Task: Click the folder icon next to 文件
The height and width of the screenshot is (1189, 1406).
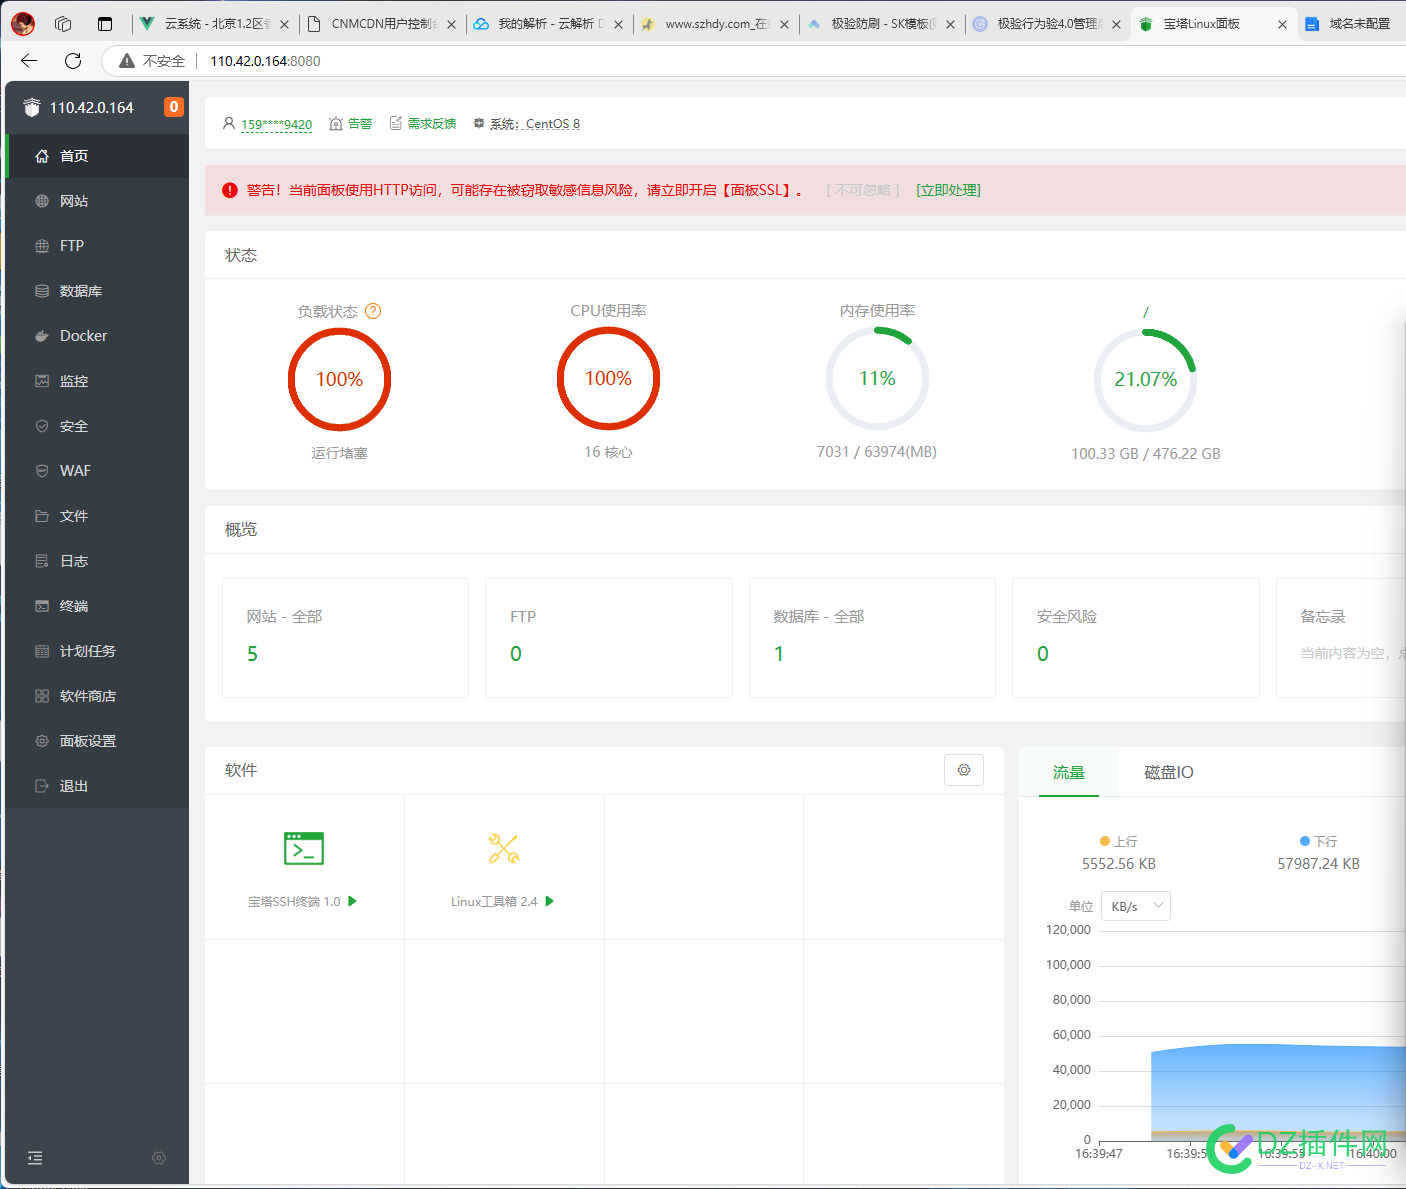Action: (x=42, y=516)
